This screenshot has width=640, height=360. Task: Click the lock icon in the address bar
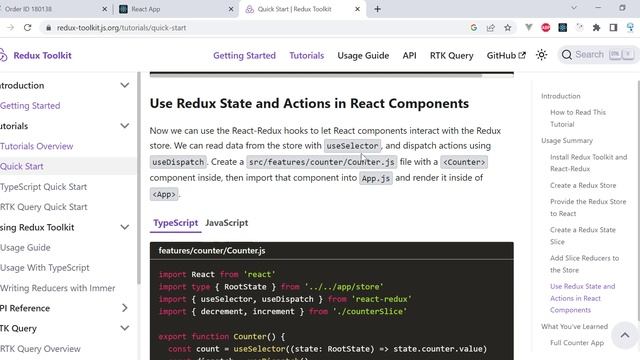click(x=49, y=28)
